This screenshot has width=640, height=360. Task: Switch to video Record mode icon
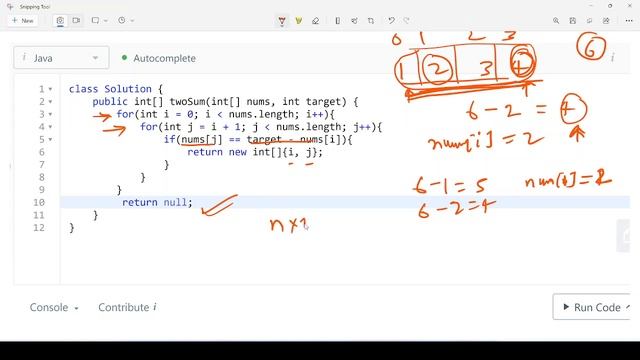[x=76, y=20]
